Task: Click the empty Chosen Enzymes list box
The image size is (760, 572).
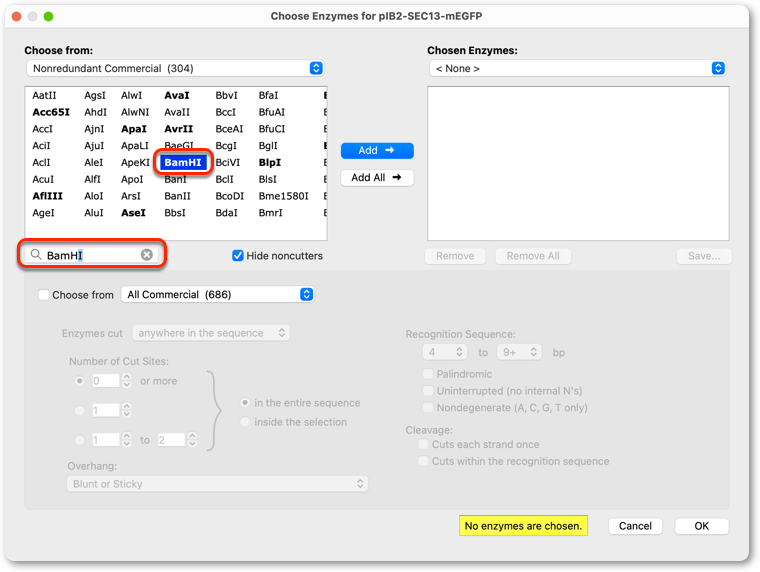Action: click(x=578, y=163)
